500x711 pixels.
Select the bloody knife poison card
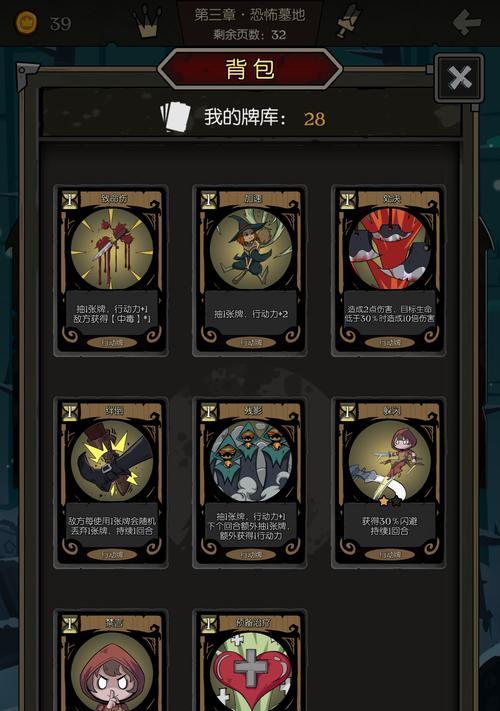(111, 271)
